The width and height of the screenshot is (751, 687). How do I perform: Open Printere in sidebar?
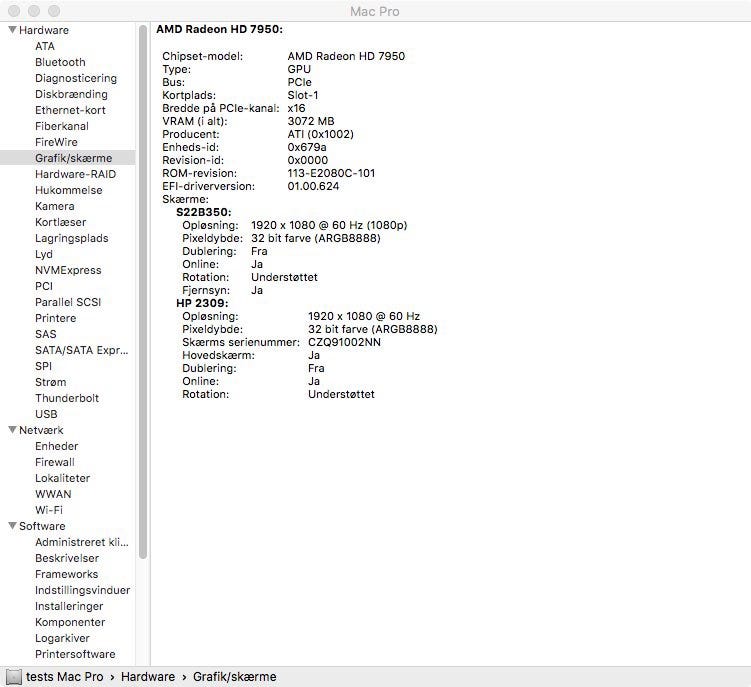pos(55,318)
